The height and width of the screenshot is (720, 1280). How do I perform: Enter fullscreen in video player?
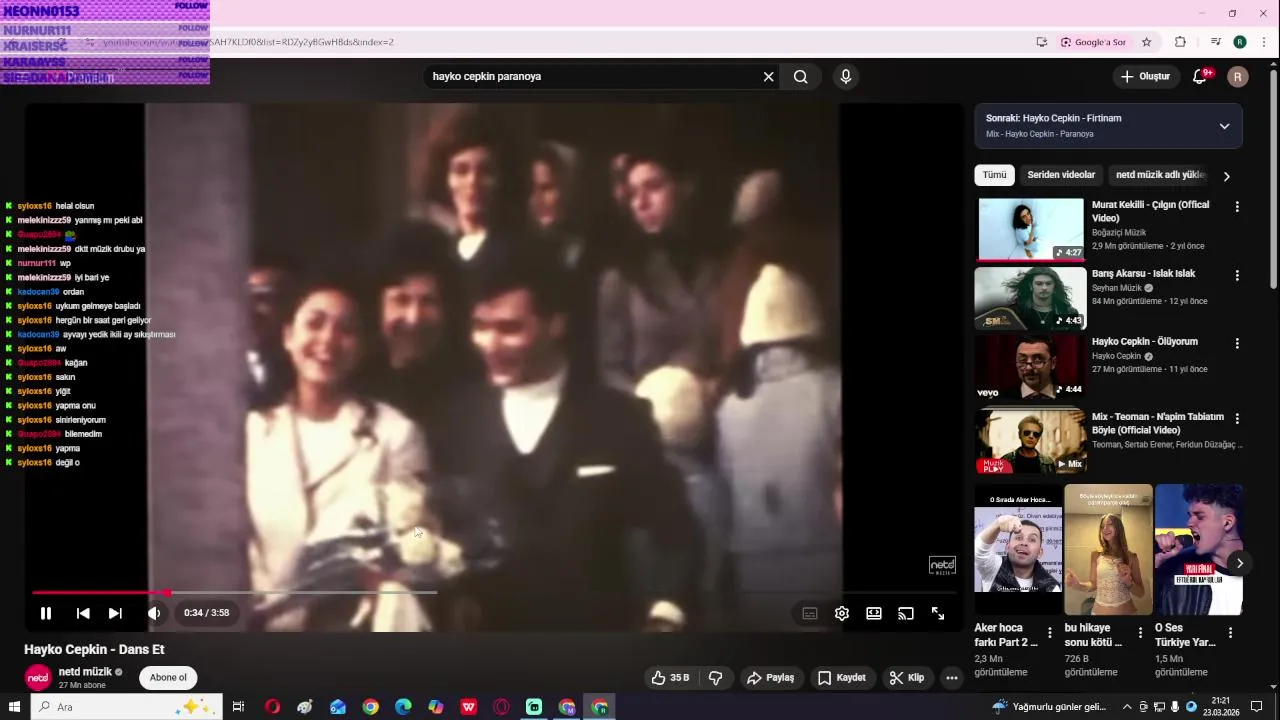(938, 613)
